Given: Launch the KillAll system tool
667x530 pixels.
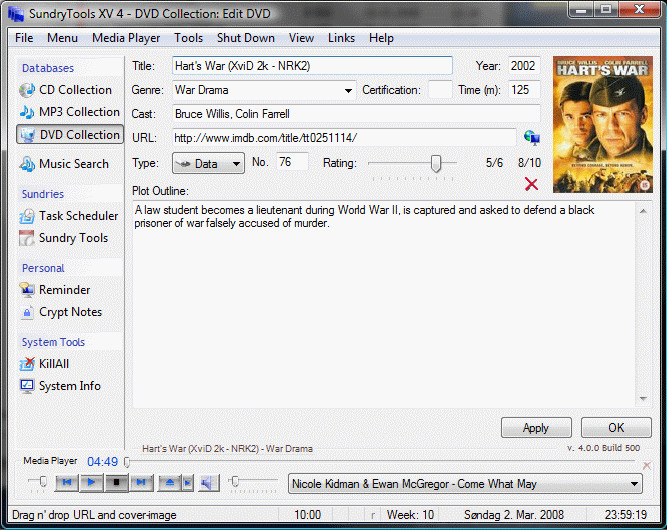Looking at the screenshot, I should [44, 364].
